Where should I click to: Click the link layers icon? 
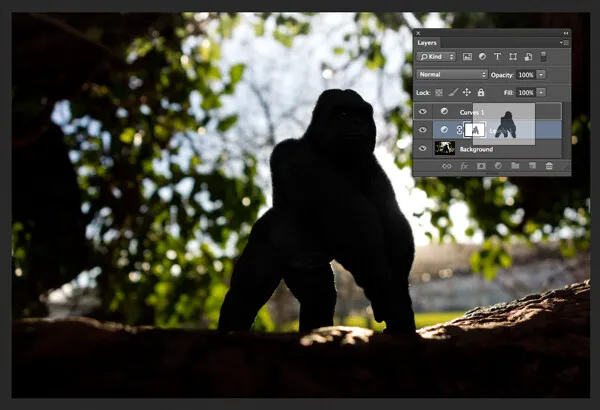[x=446, y=166]
